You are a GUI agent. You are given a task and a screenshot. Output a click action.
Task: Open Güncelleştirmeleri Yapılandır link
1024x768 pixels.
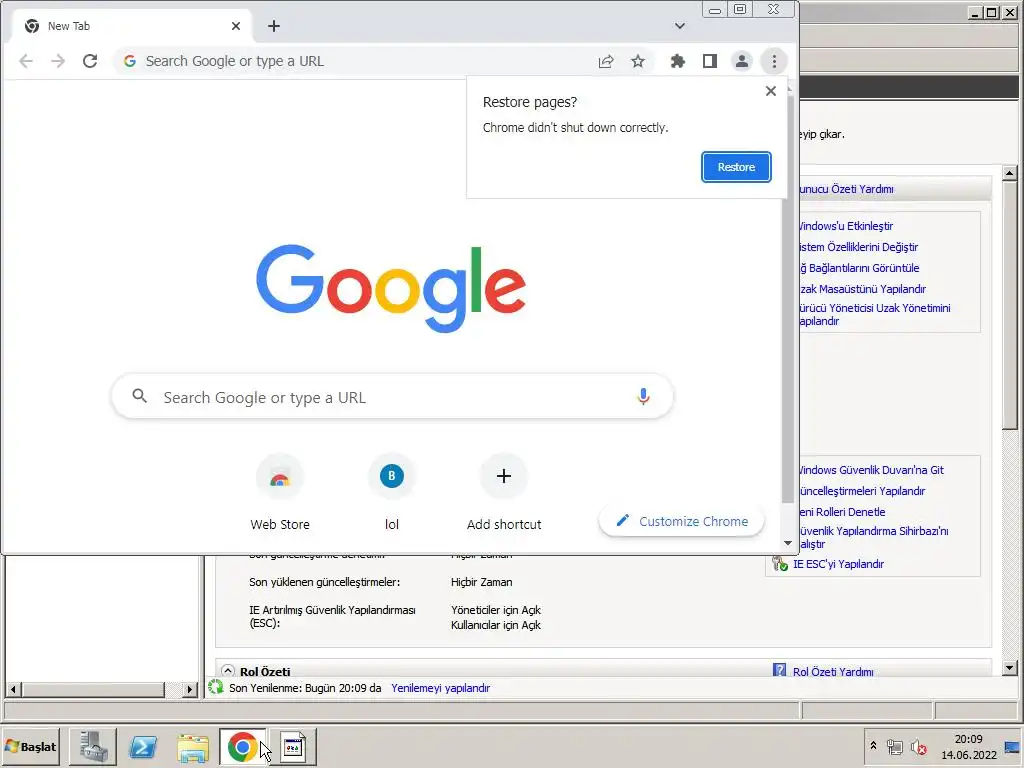[863, 490]
